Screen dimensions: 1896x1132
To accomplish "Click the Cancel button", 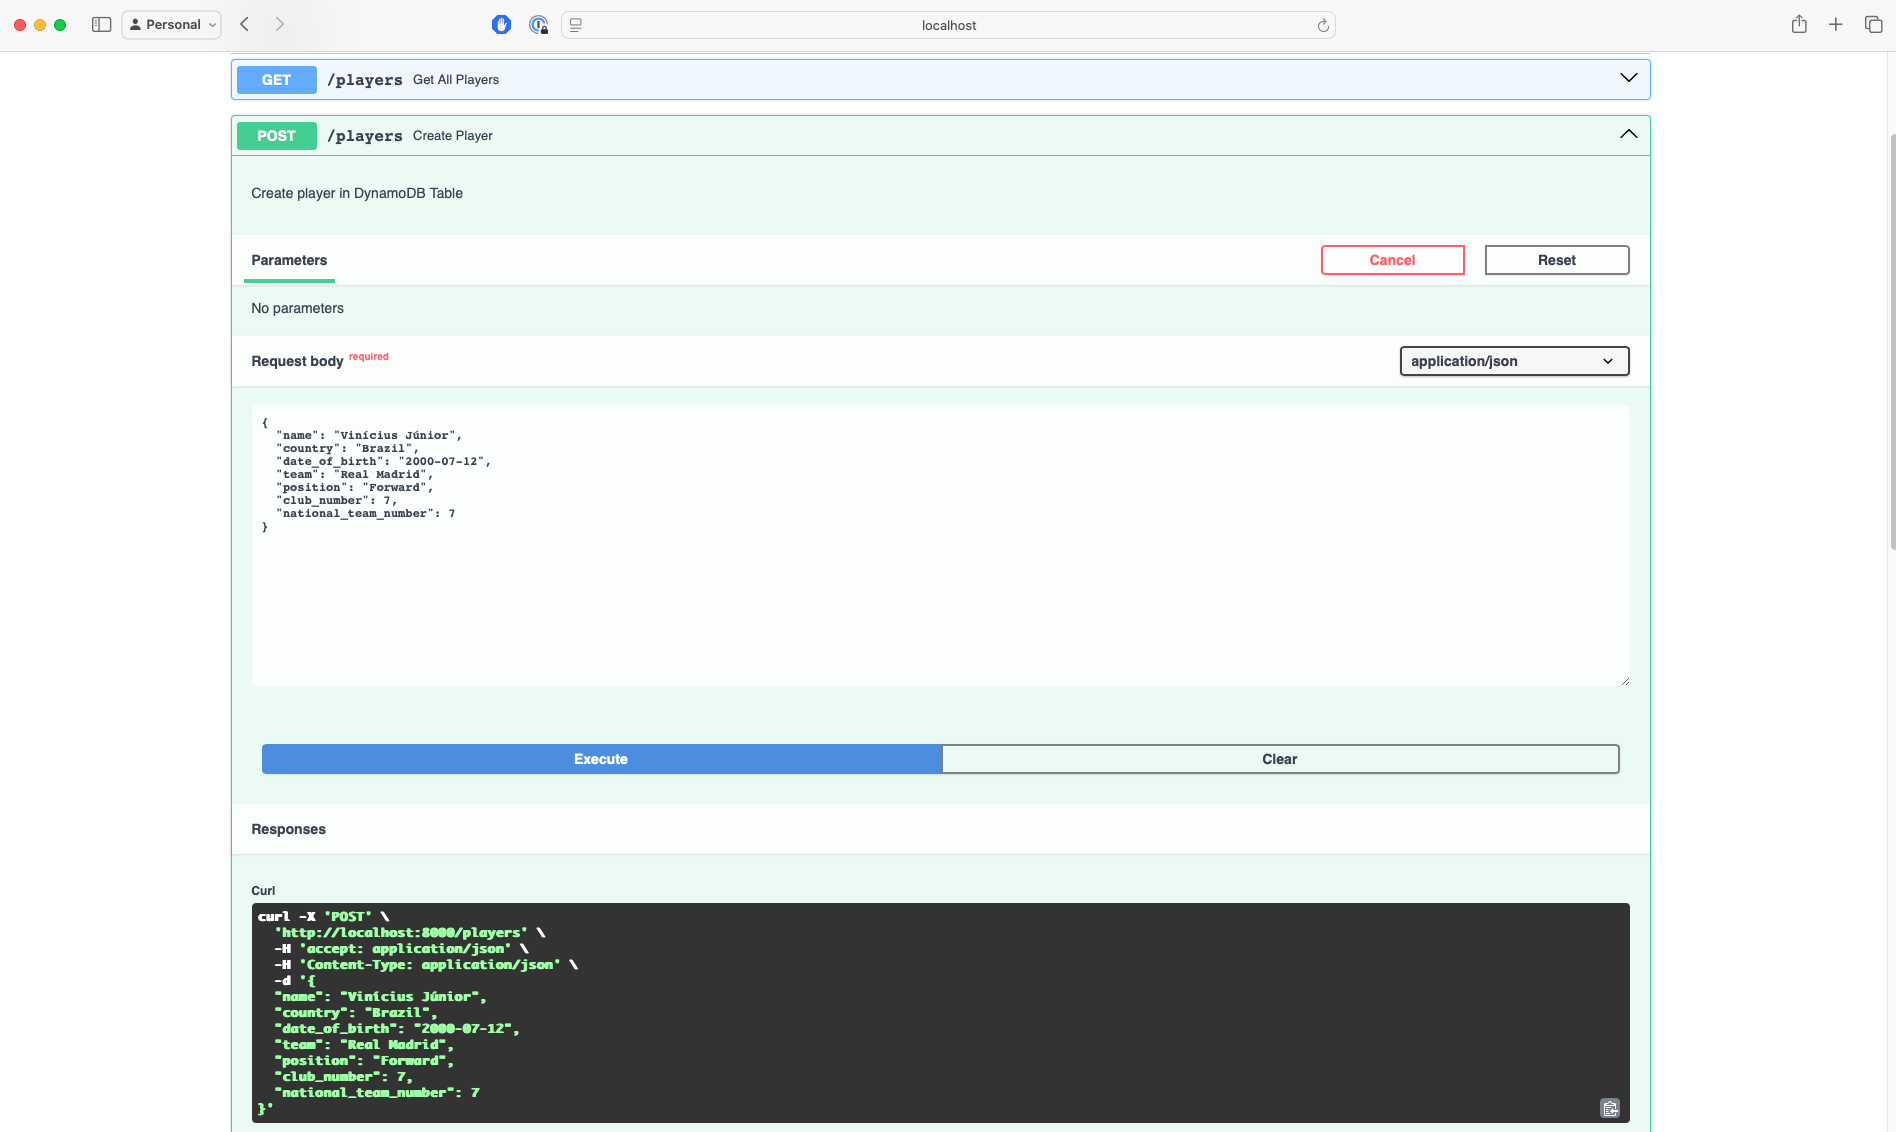I will (x=1392, y=260).
